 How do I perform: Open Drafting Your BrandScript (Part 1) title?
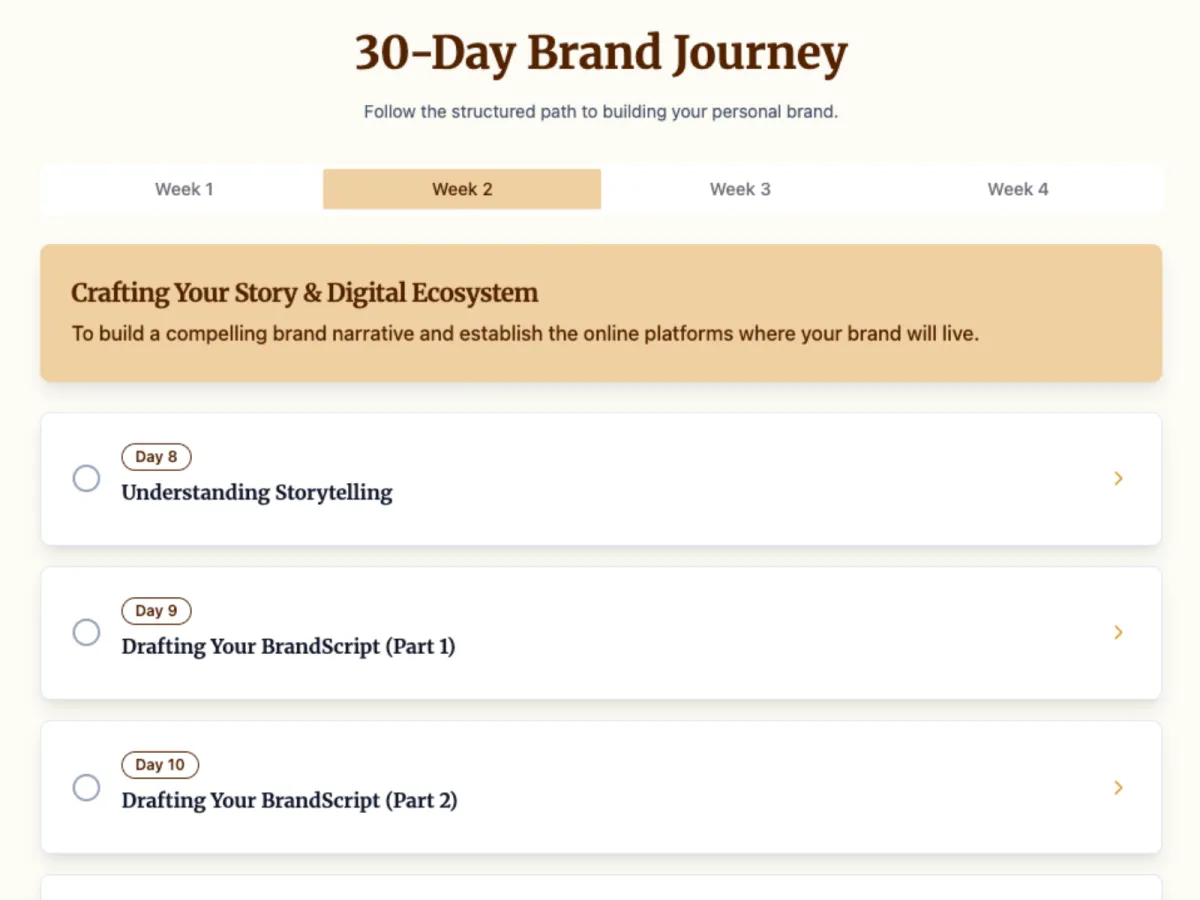coord(288,647)
